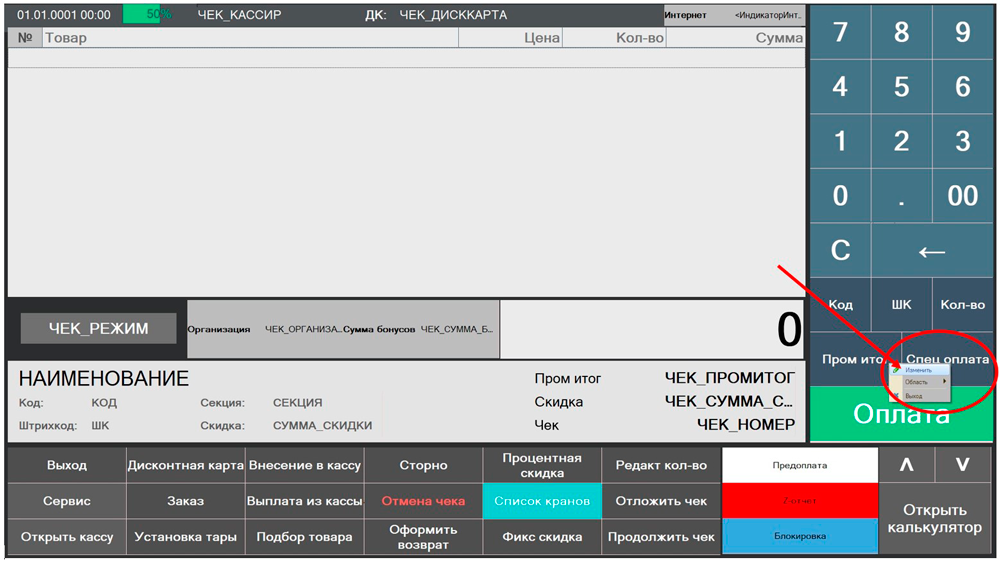
Task: Click the green 50% progress indicator
Action: pos(148,15)
